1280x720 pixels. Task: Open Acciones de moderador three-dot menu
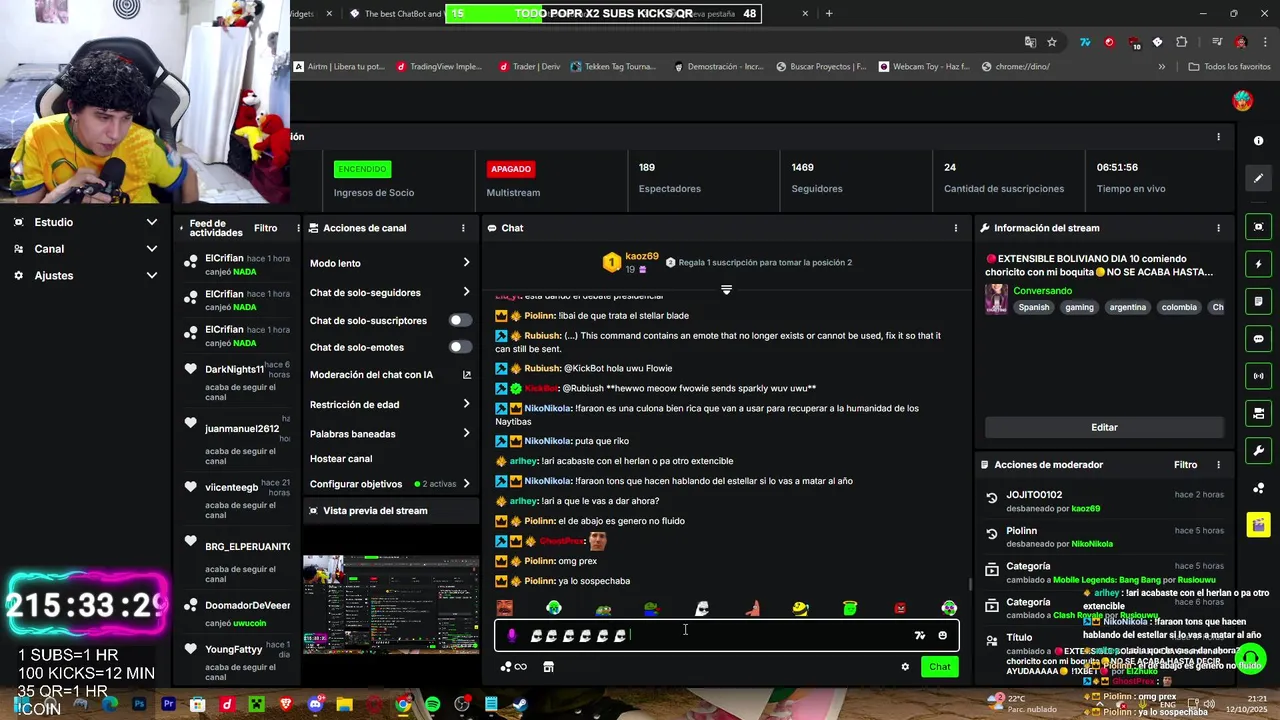click(x=1218, y=465)
